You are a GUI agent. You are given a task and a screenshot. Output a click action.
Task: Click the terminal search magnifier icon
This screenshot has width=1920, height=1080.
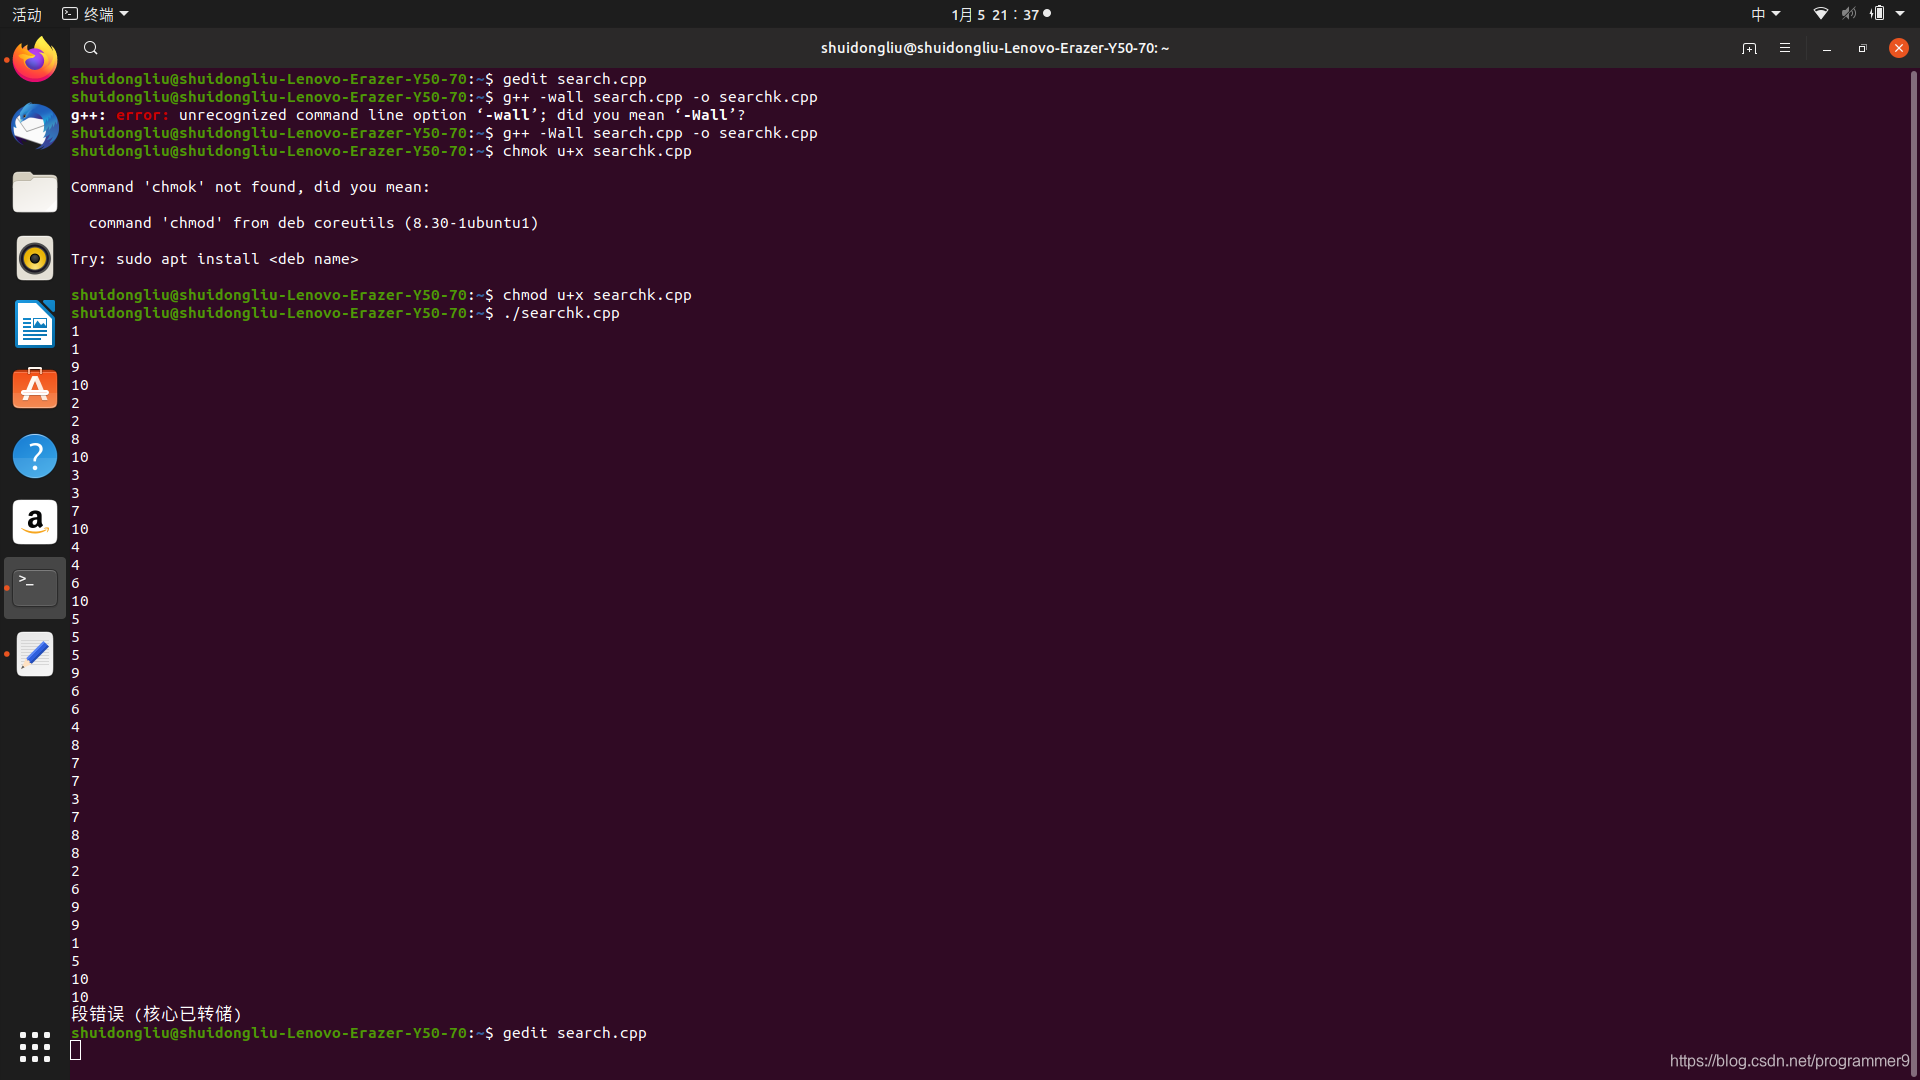coord(90,48)
